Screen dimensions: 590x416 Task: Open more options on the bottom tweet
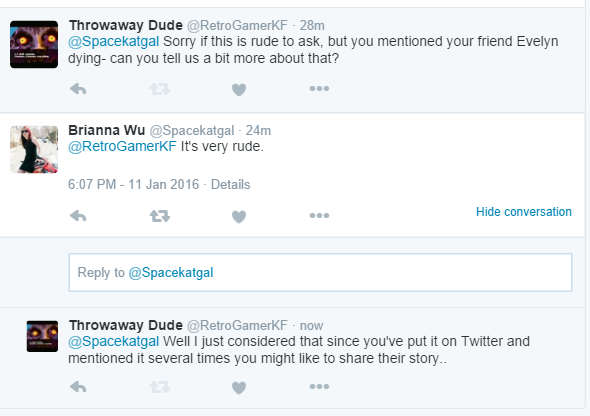319,386
